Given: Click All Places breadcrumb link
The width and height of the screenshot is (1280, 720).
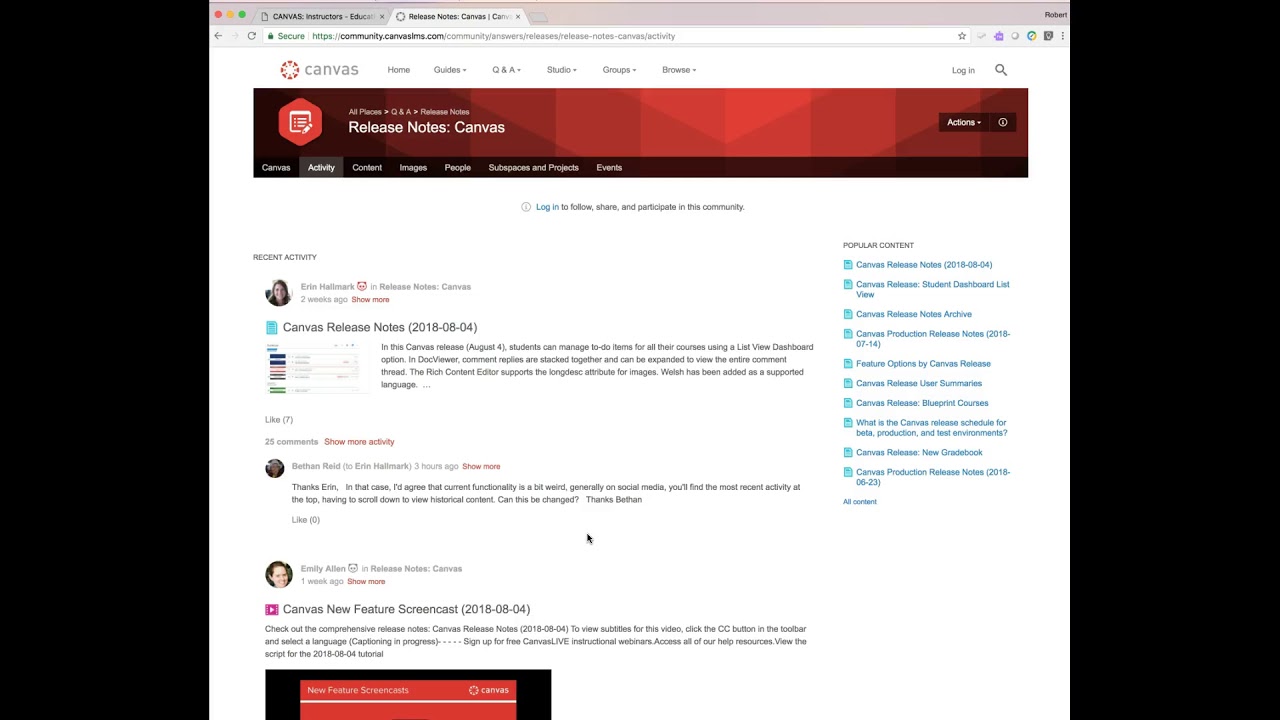Looking at the screenshot, I should tap(365, 112).
